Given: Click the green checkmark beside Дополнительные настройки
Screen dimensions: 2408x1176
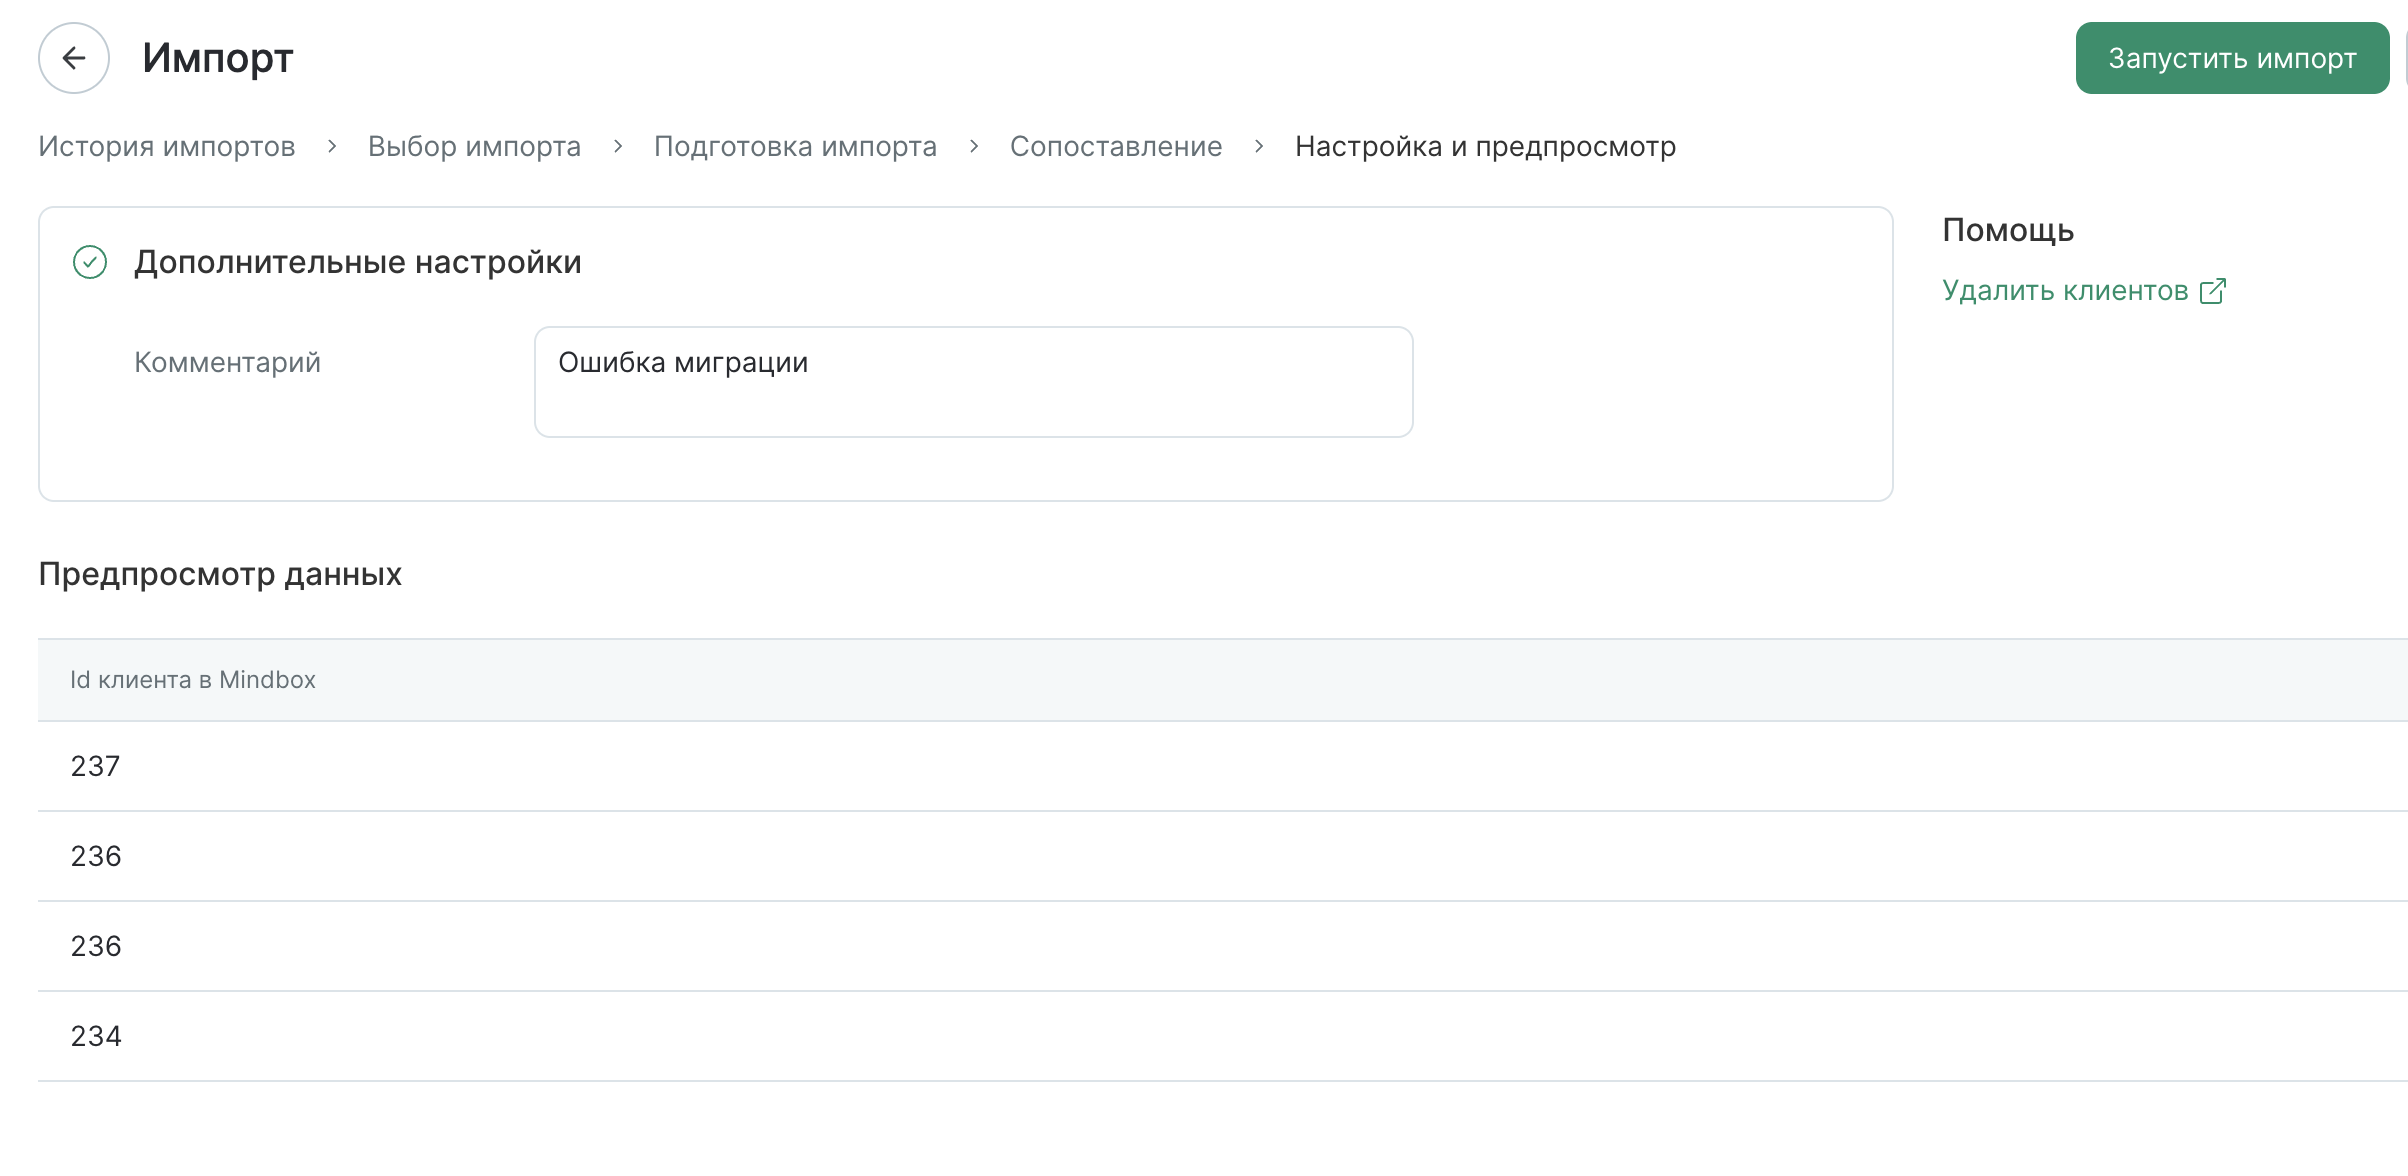Looking at the screenshot, I should tap(90, 262).
